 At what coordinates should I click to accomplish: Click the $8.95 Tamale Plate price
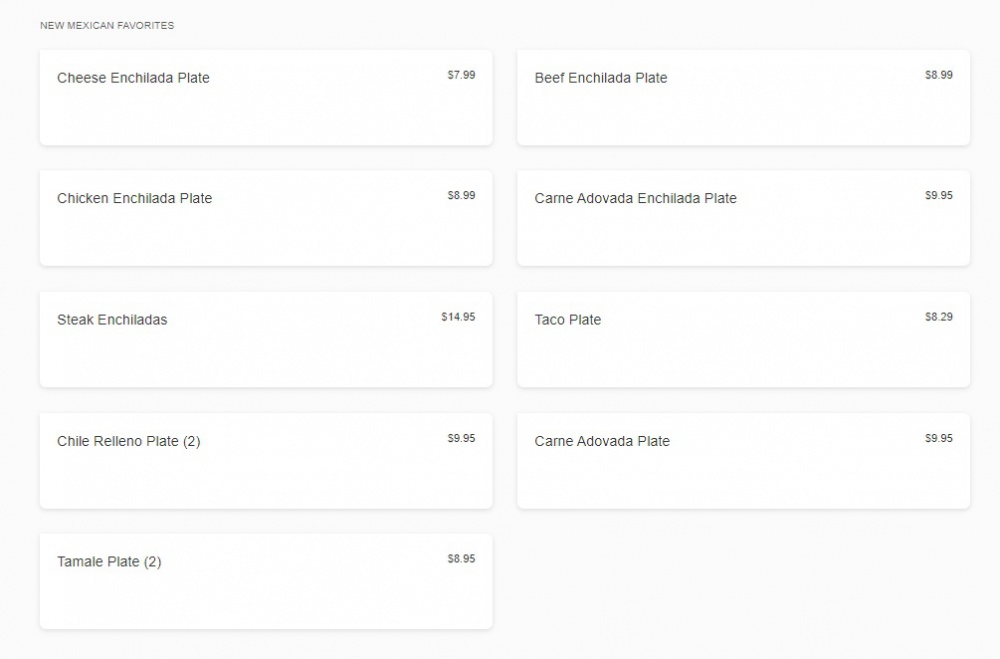click(461, 559)
